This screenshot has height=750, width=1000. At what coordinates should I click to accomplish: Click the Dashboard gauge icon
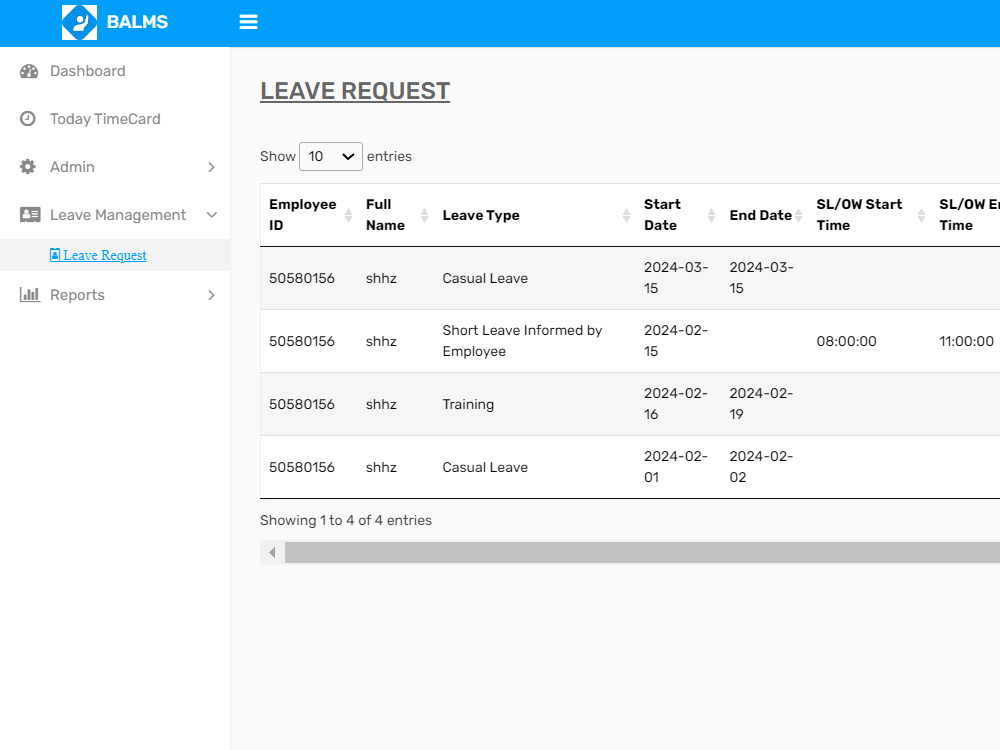coord(29,71)
